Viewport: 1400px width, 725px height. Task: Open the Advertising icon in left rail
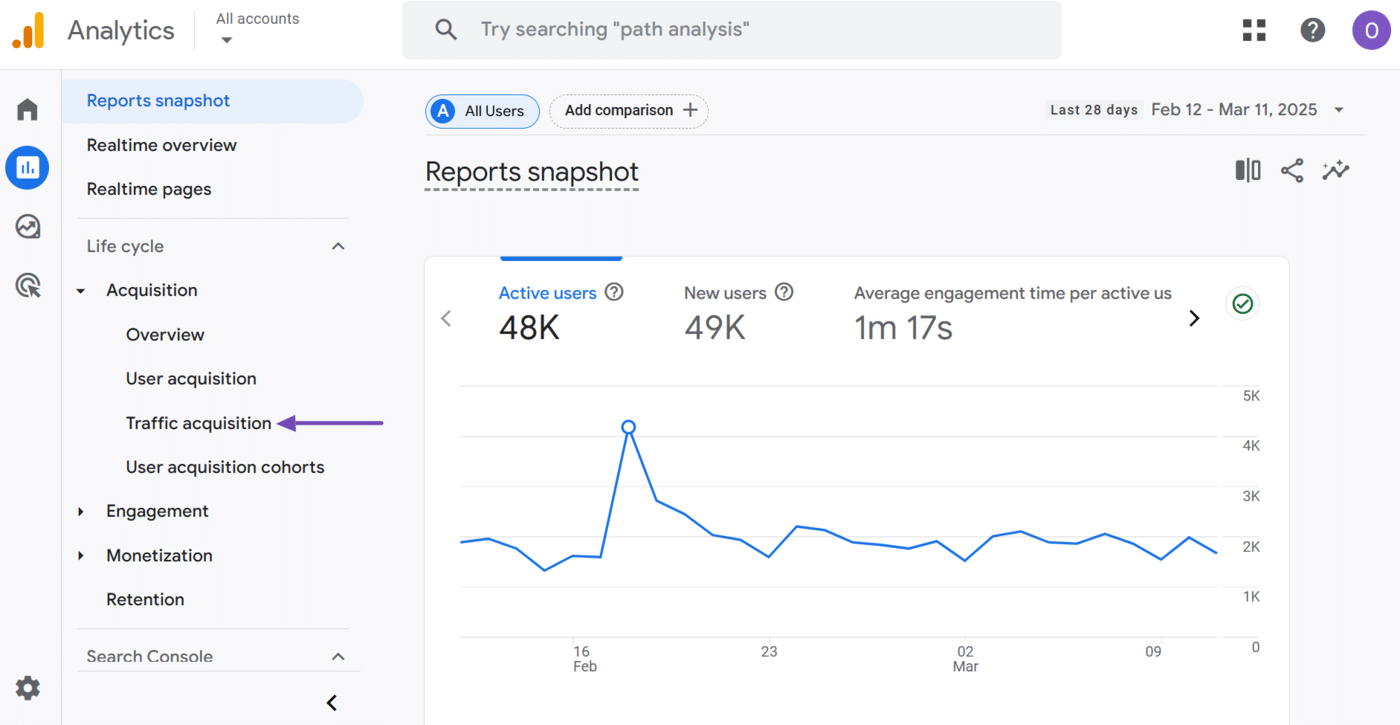coord(27,286)
